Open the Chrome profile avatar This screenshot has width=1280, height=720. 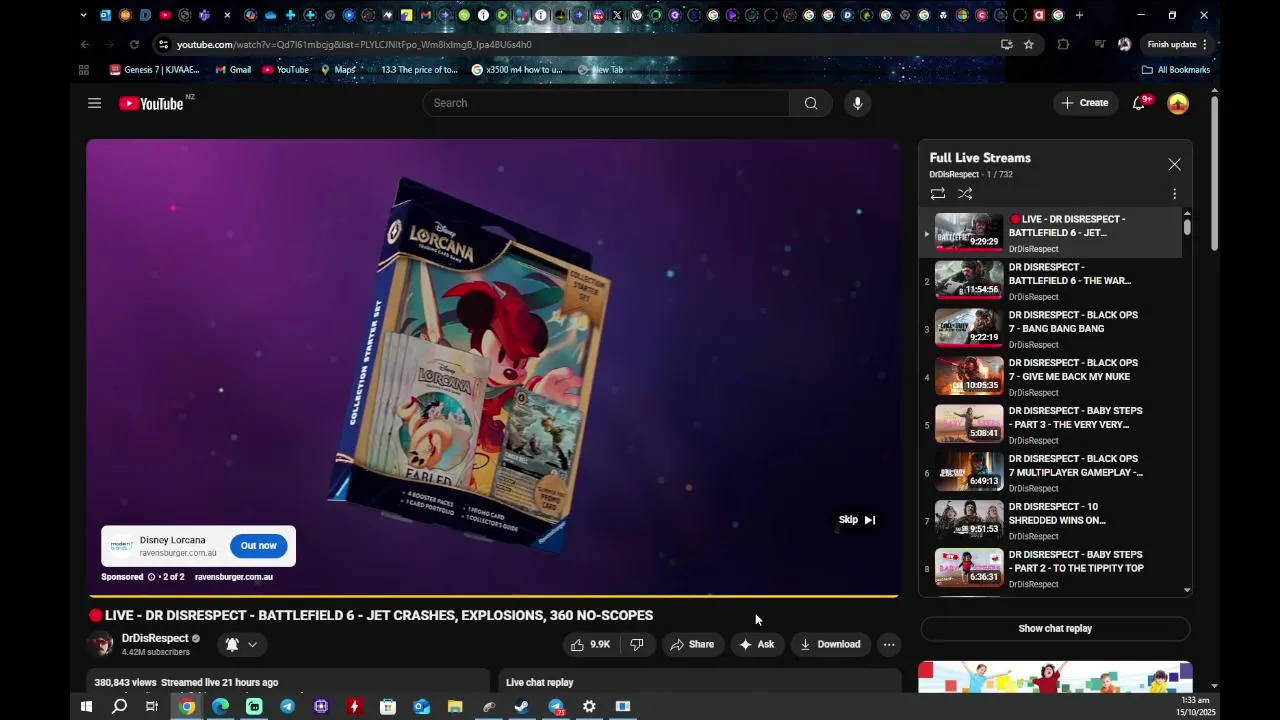tap(1124, 44)
